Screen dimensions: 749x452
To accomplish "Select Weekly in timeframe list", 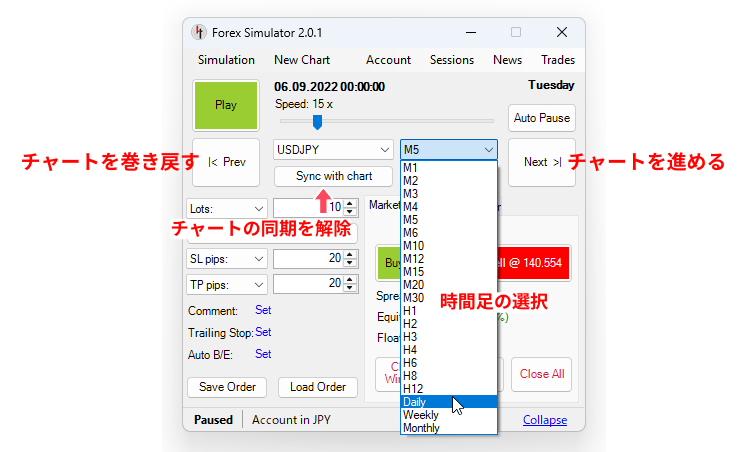I will [x=449, y=415].
